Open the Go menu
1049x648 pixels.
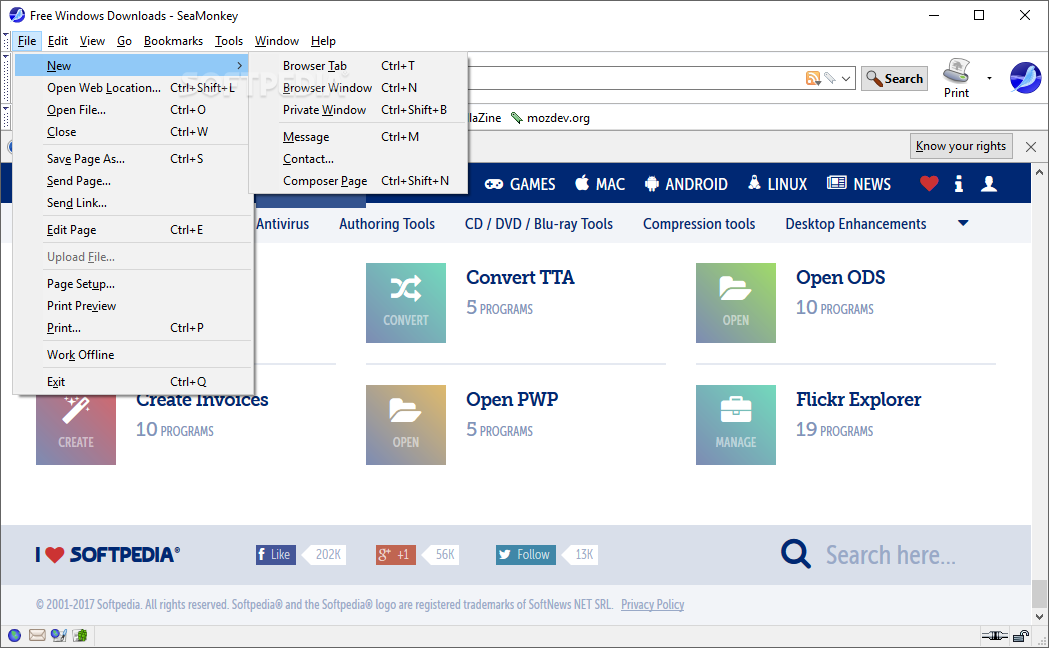(124, 41)
